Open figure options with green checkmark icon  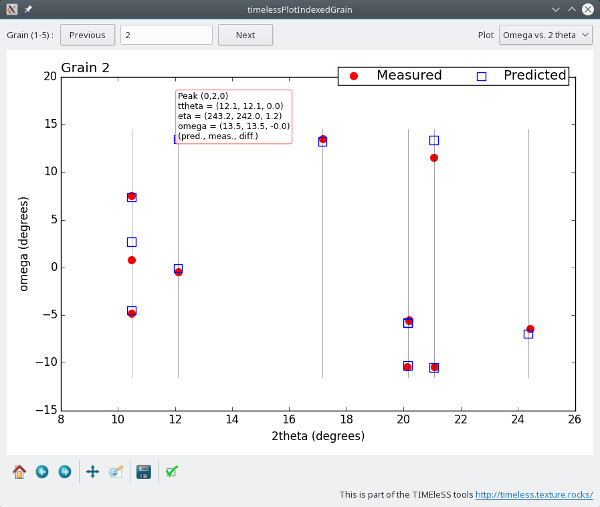(172, 471)
